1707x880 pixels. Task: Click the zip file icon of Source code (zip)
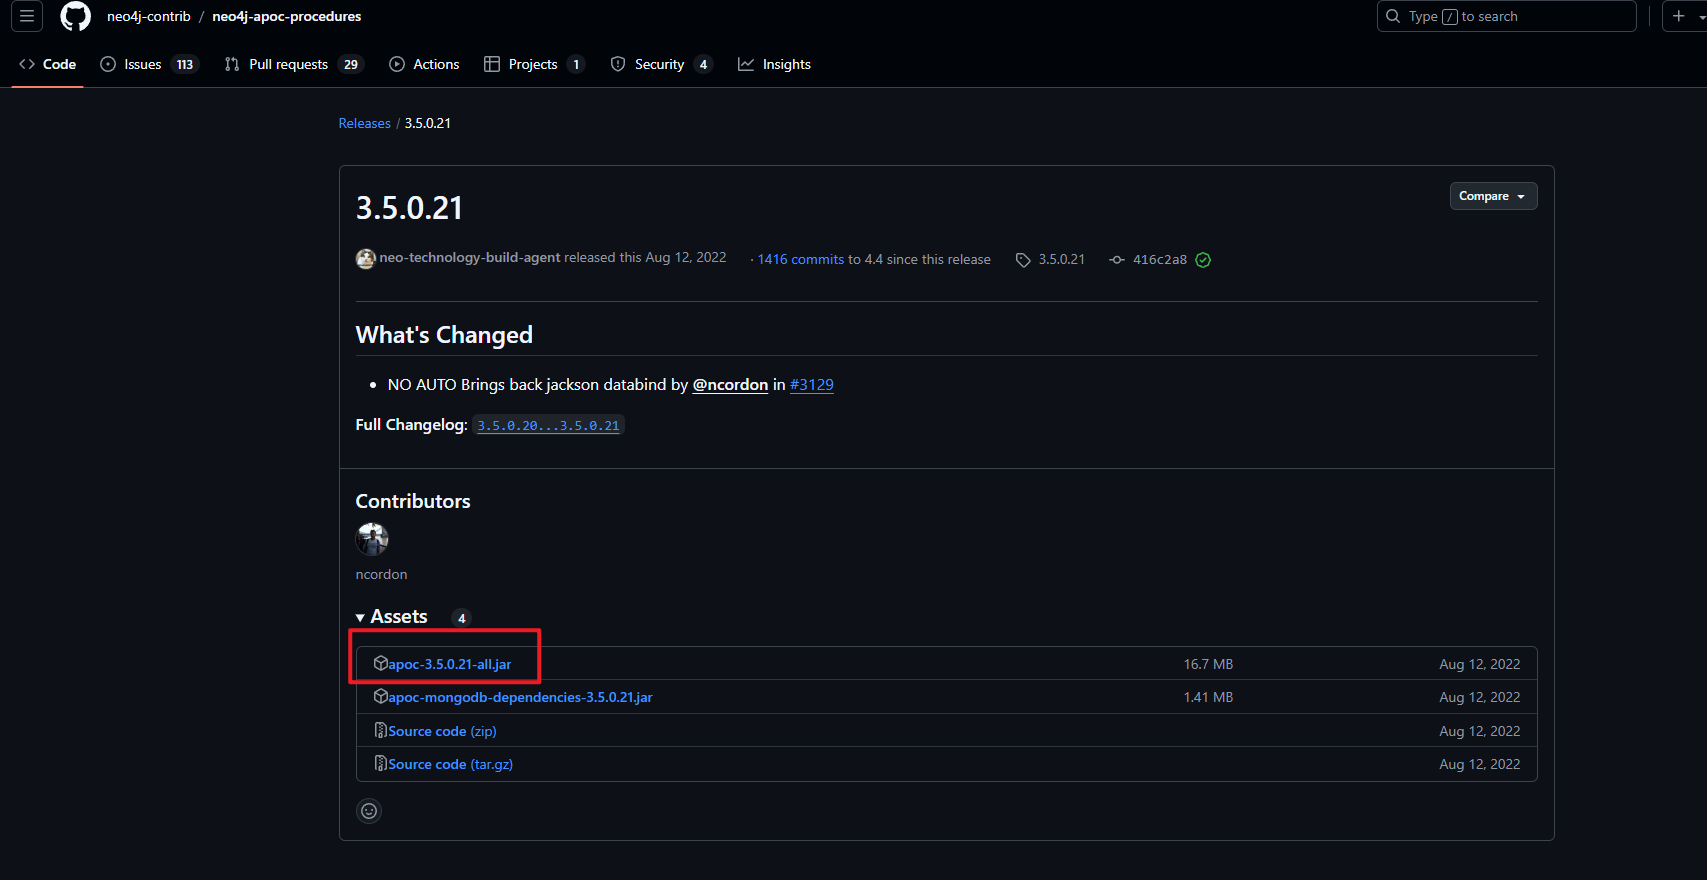point(380,730)
